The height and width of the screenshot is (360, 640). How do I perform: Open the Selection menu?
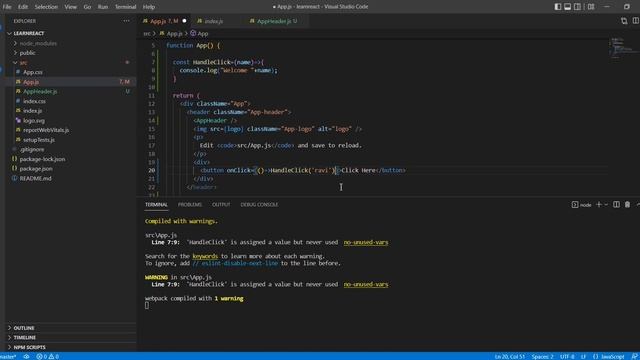click(46, 7)
